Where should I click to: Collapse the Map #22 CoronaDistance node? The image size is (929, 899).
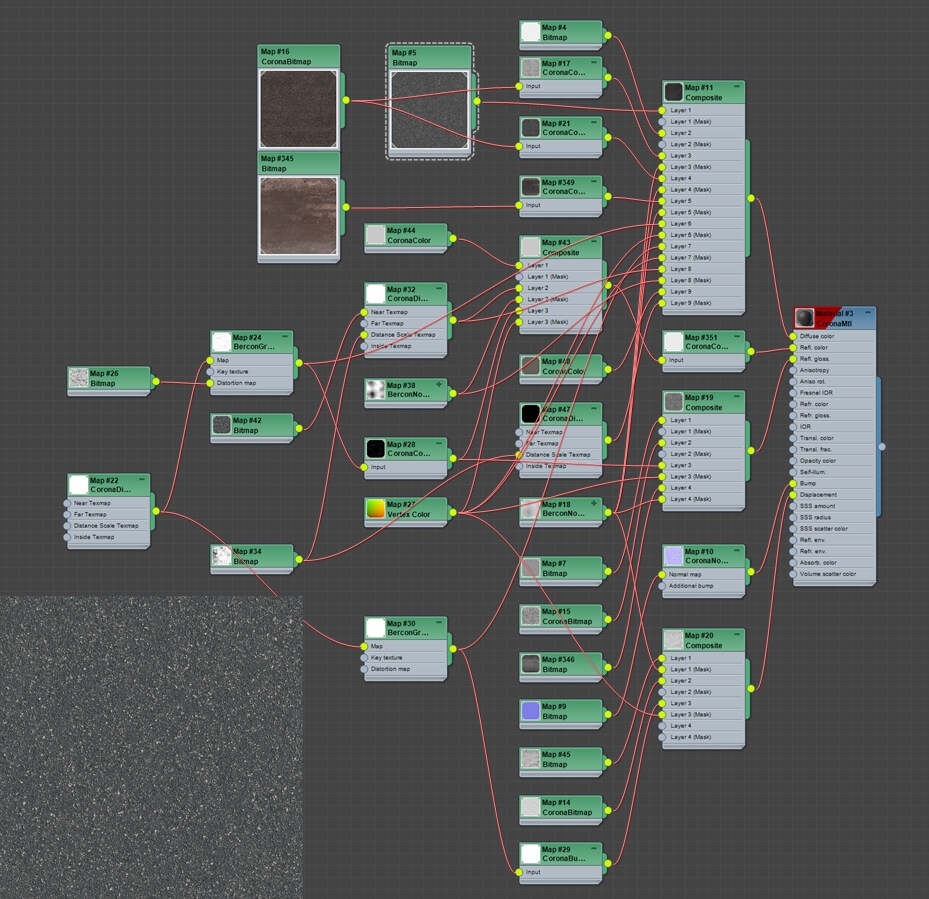tap(142, 480)
